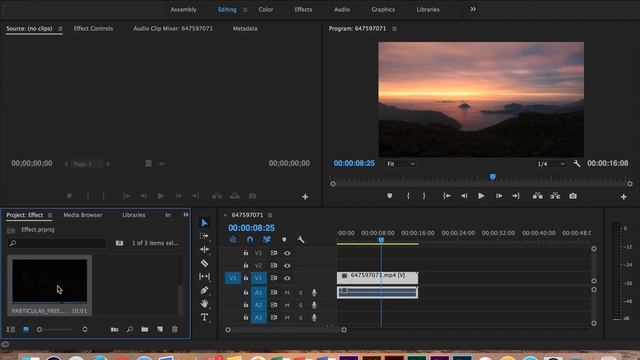Solo audio track A2
Screen dimensions: 640x360
click(301, 305)
